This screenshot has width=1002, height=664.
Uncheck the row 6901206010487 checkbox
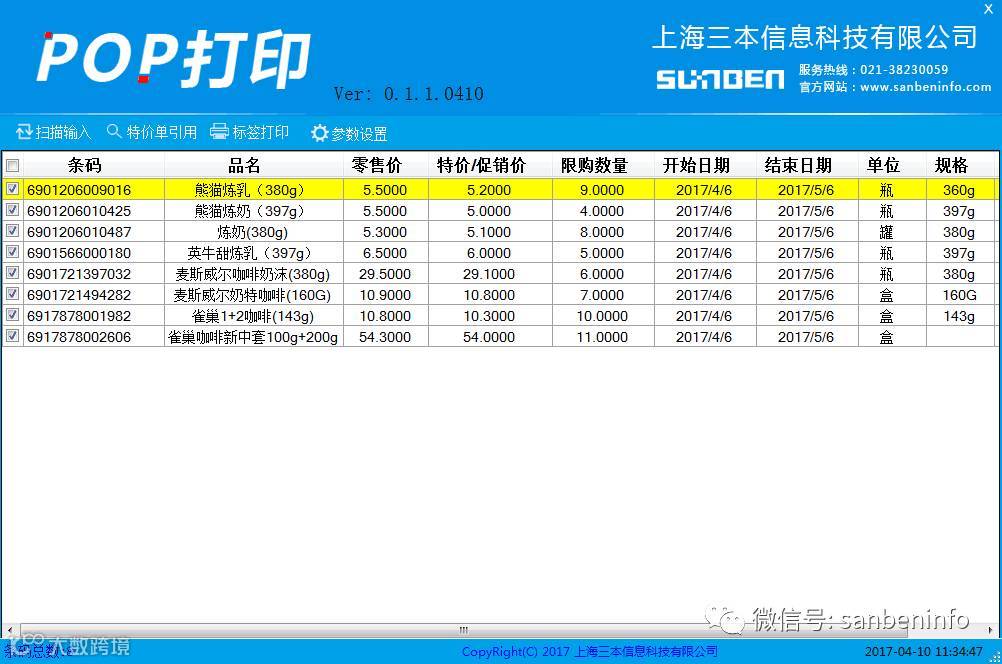[12, 231]
